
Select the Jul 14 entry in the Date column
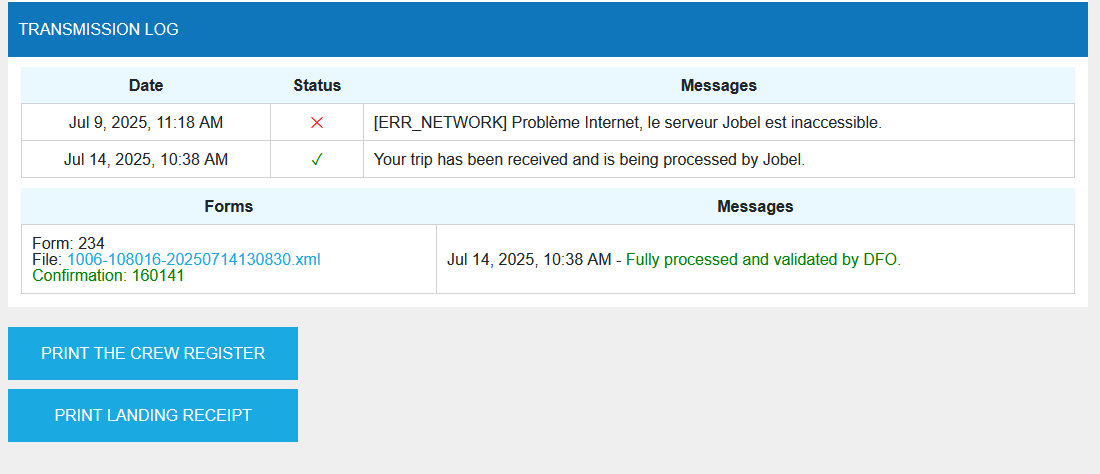(x=146, y=159)
